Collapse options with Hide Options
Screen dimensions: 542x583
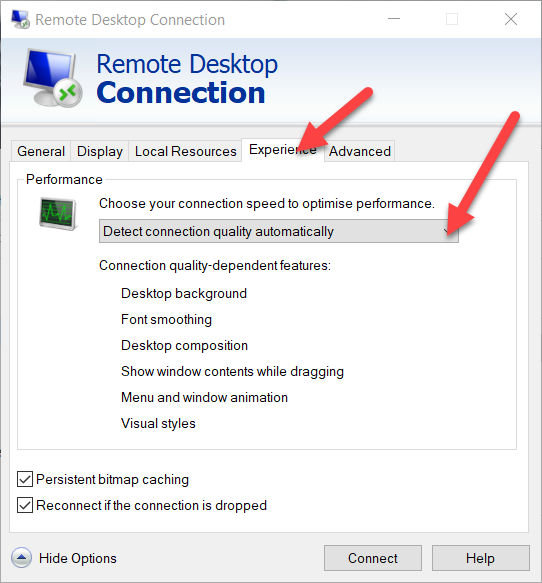tap(78, 558)
